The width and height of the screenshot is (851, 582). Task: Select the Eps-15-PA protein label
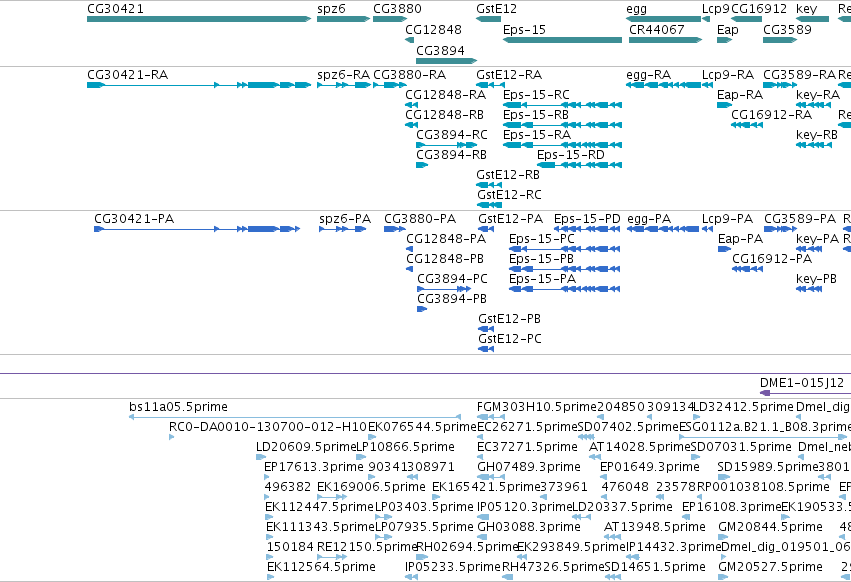542,279
